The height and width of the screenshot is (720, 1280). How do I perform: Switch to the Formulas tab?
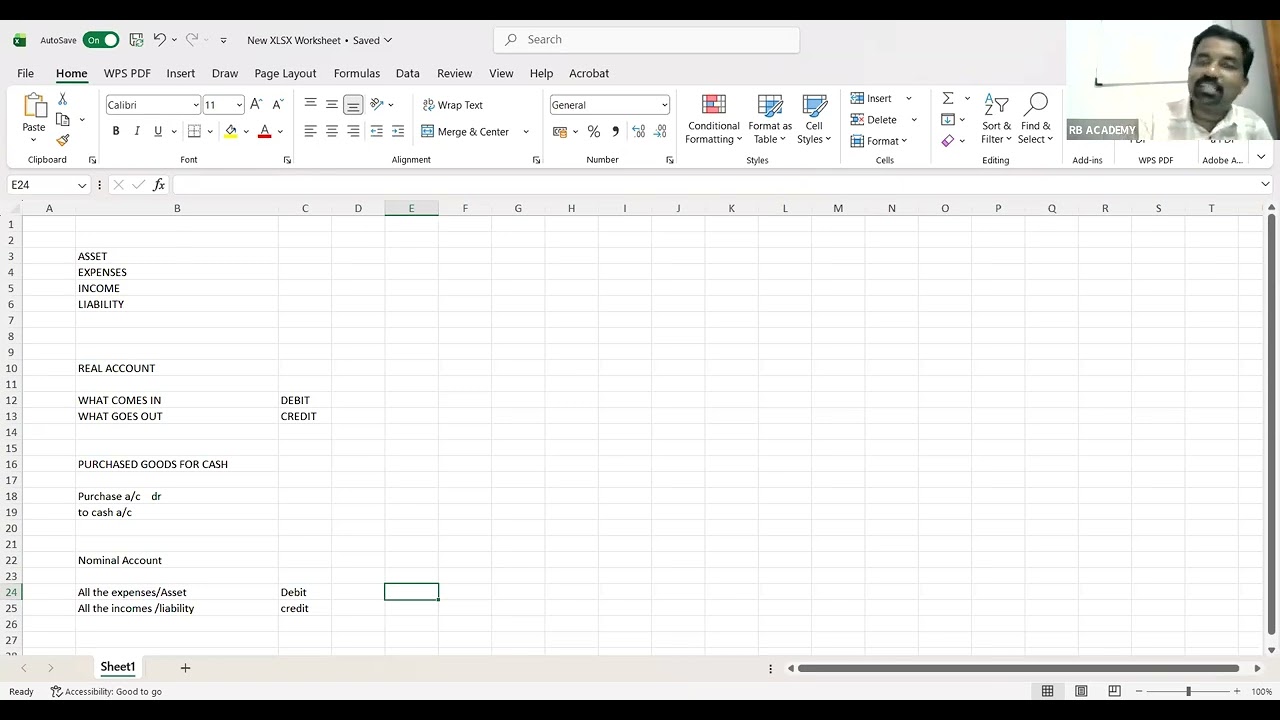pyautogui.click(x=357, y=73)
